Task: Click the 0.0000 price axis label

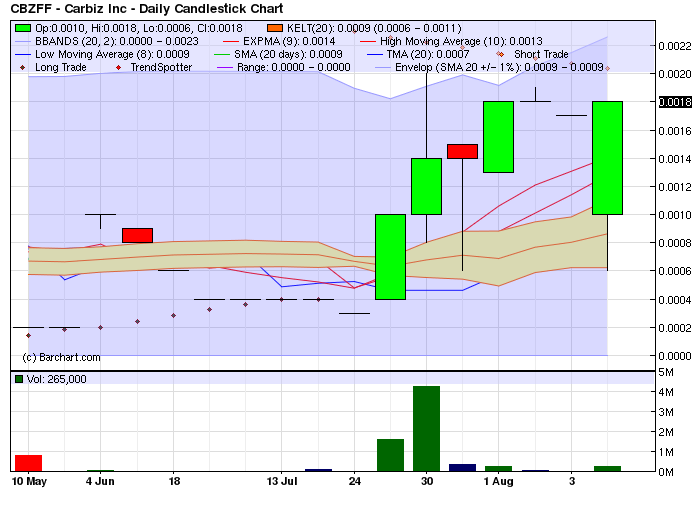Action: pyautogui.click(x=675, y=356)
